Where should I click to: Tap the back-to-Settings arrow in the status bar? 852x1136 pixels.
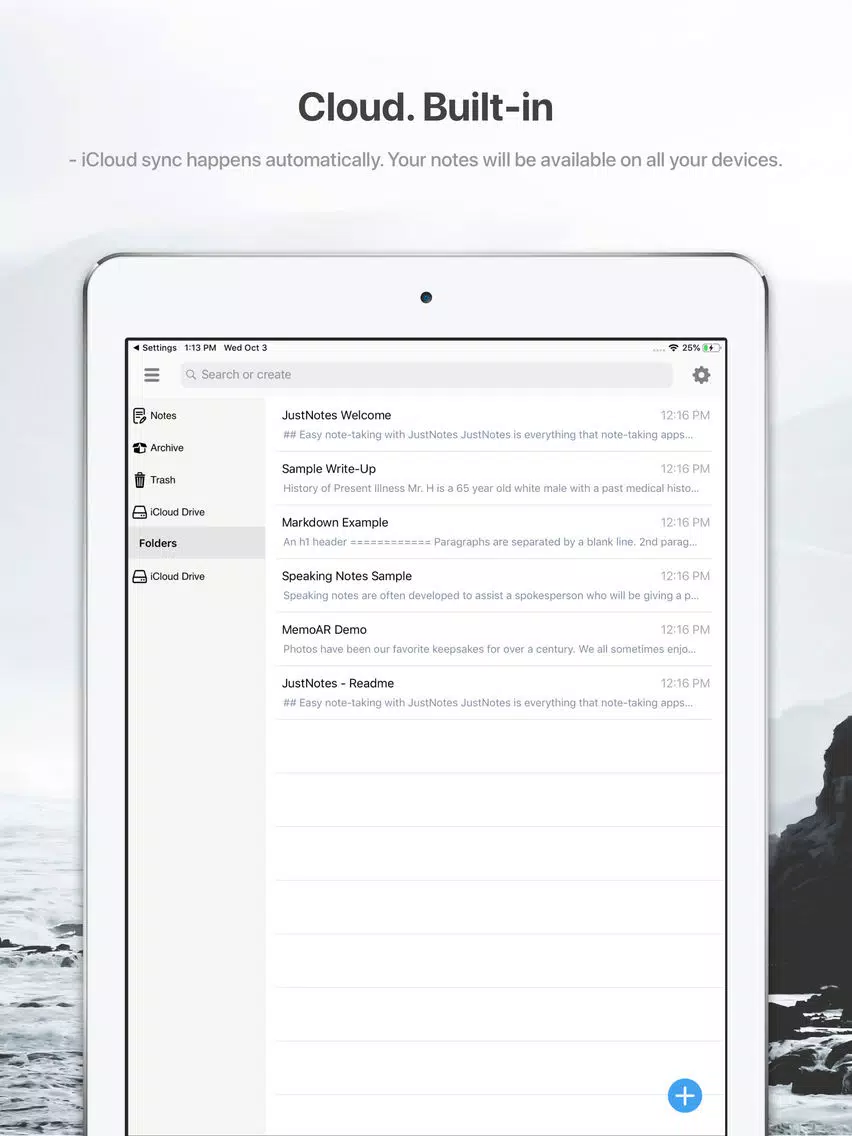(x=135, y=348)
